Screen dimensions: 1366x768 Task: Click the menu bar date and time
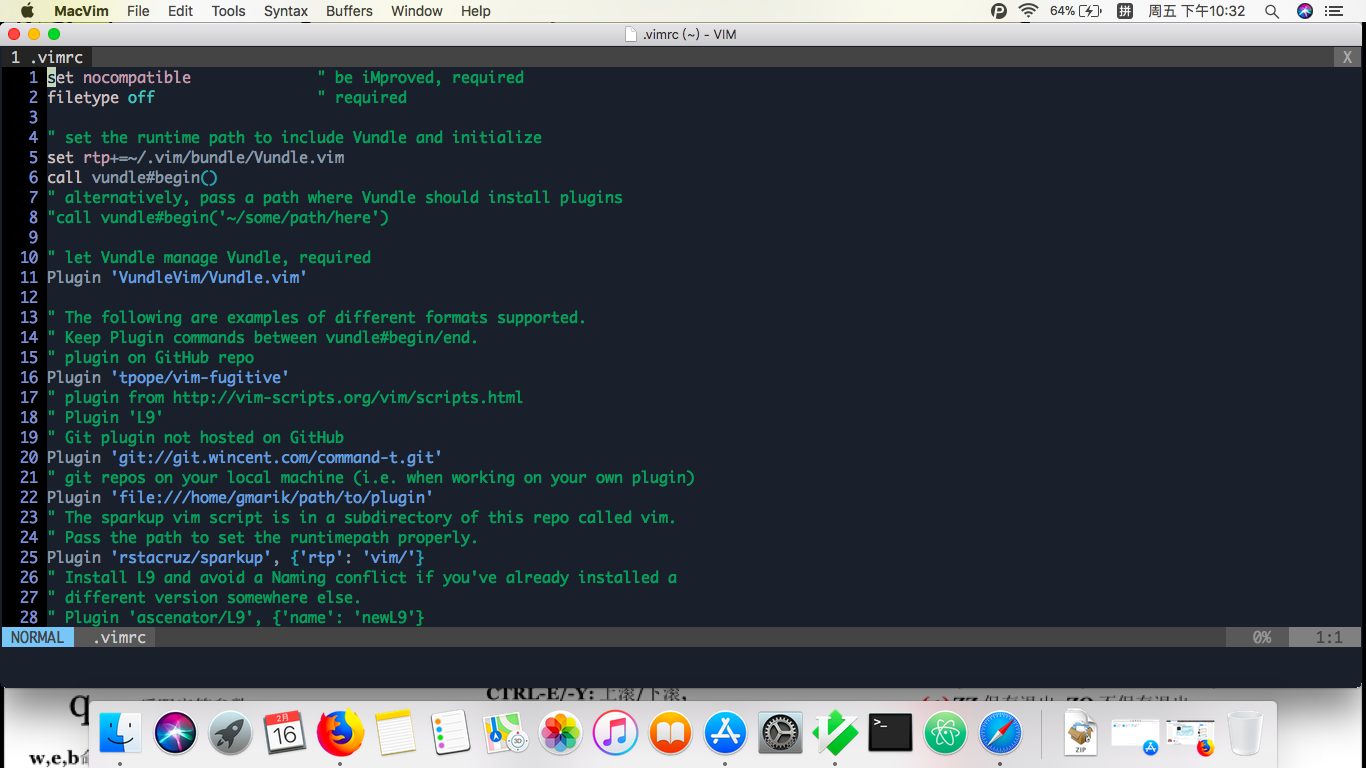(x=1197, y=11)
